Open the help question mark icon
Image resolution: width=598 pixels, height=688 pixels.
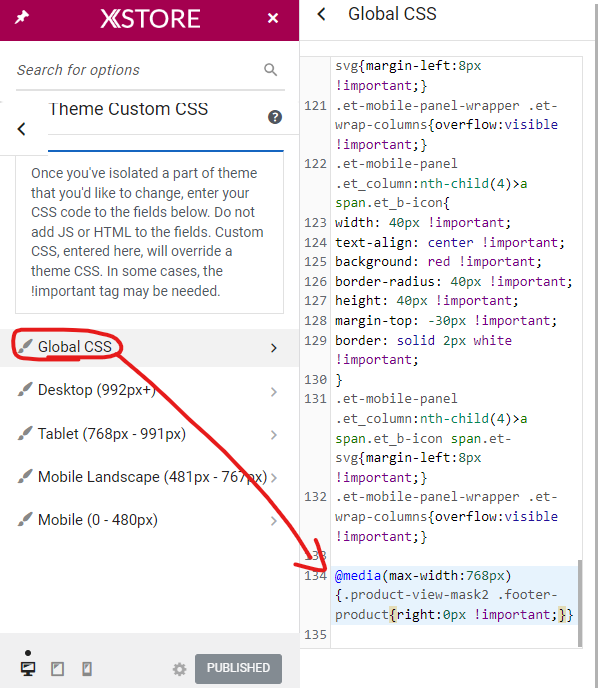click(275, 117)
